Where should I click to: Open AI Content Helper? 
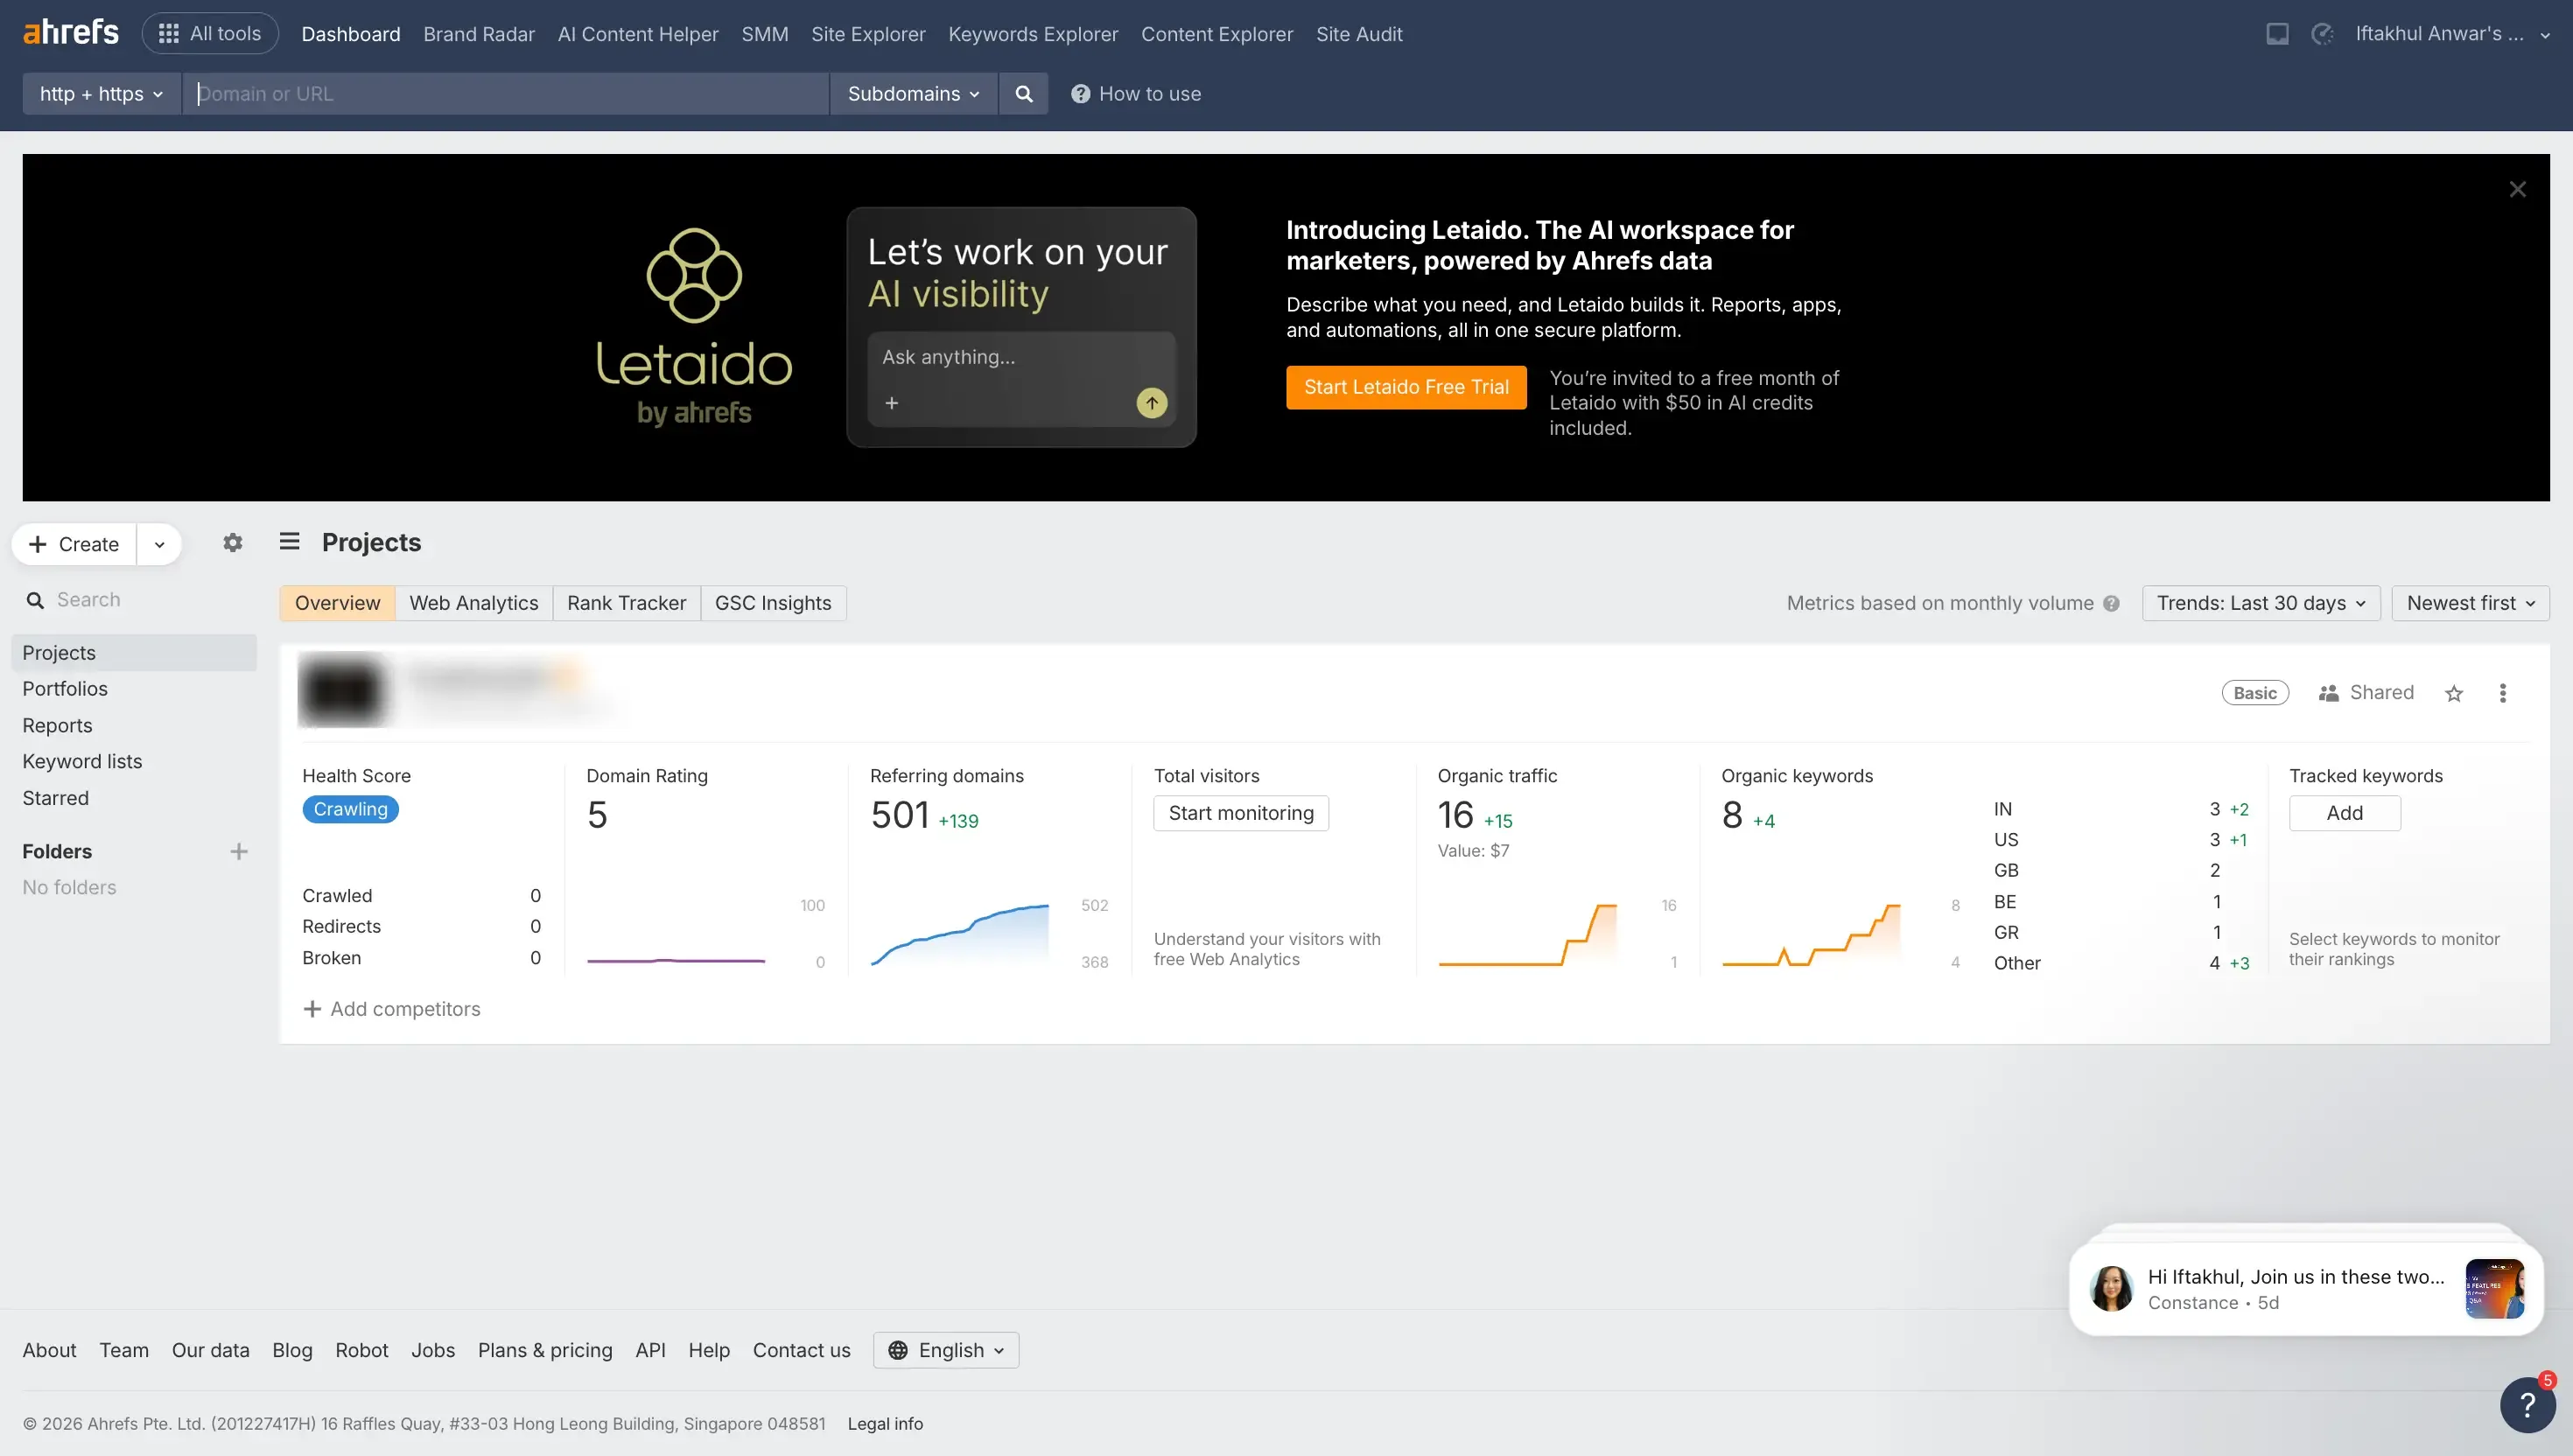[x=638, y=34]
